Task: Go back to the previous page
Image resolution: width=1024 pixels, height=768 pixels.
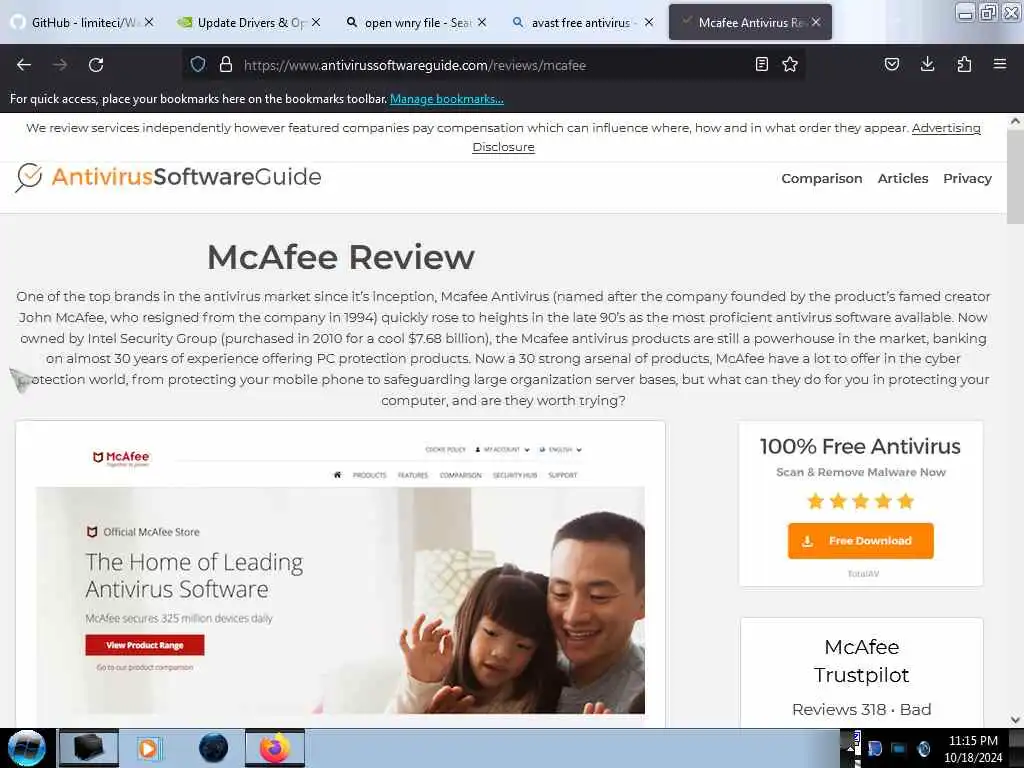Action: [24, 65]
